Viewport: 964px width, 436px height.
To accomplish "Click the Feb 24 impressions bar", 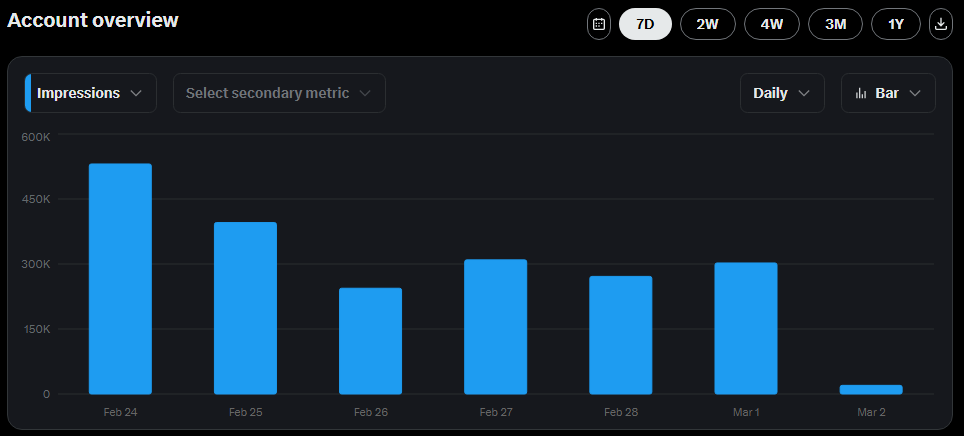I will pos(120,279).
